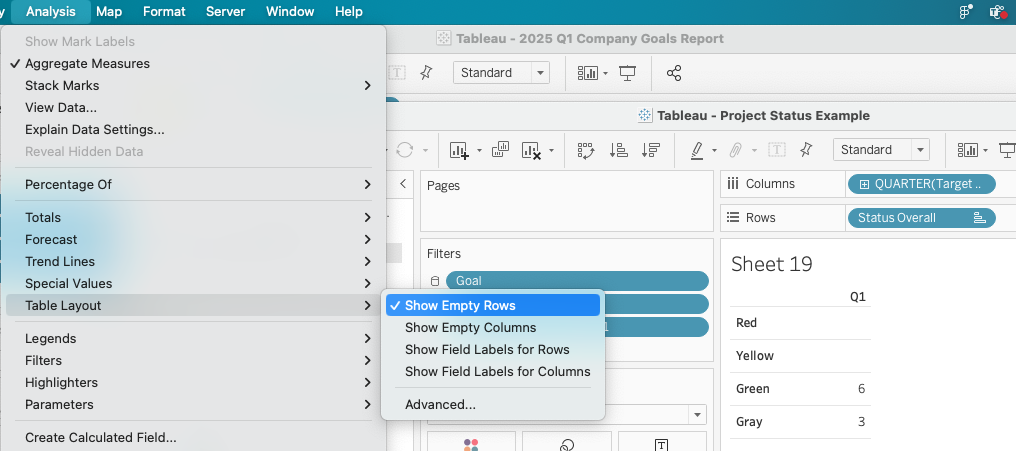
Task: Click the pin icon in Company Goals Report toolbar
Action: (x=426, y=73)
